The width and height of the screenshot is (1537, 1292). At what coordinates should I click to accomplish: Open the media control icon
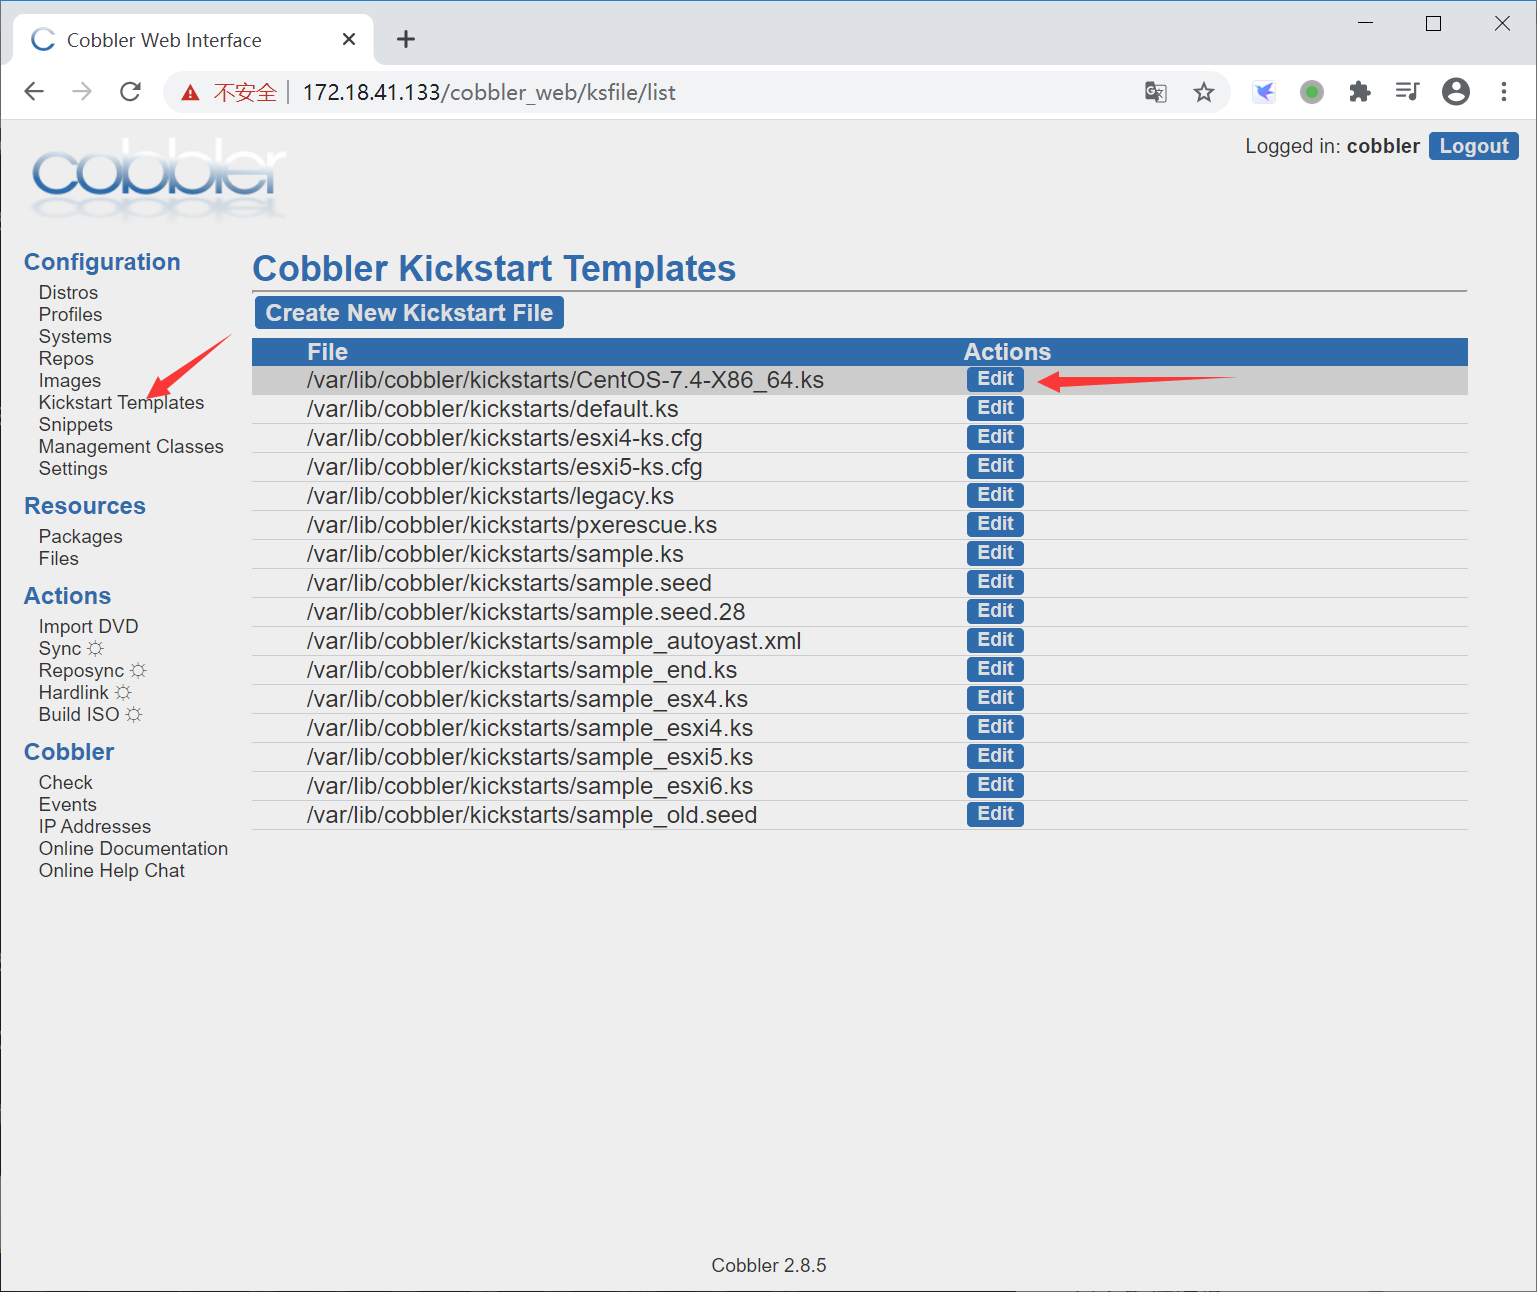click(1407, 92)
